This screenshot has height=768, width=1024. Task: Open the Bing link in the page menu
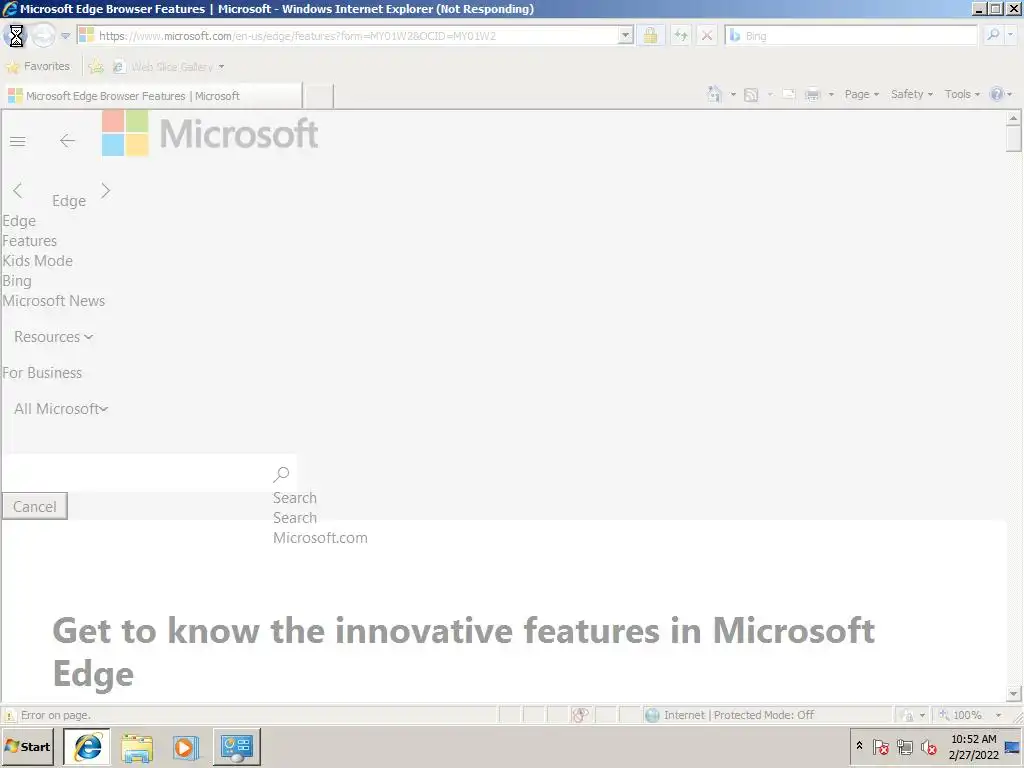pos(17,281)
